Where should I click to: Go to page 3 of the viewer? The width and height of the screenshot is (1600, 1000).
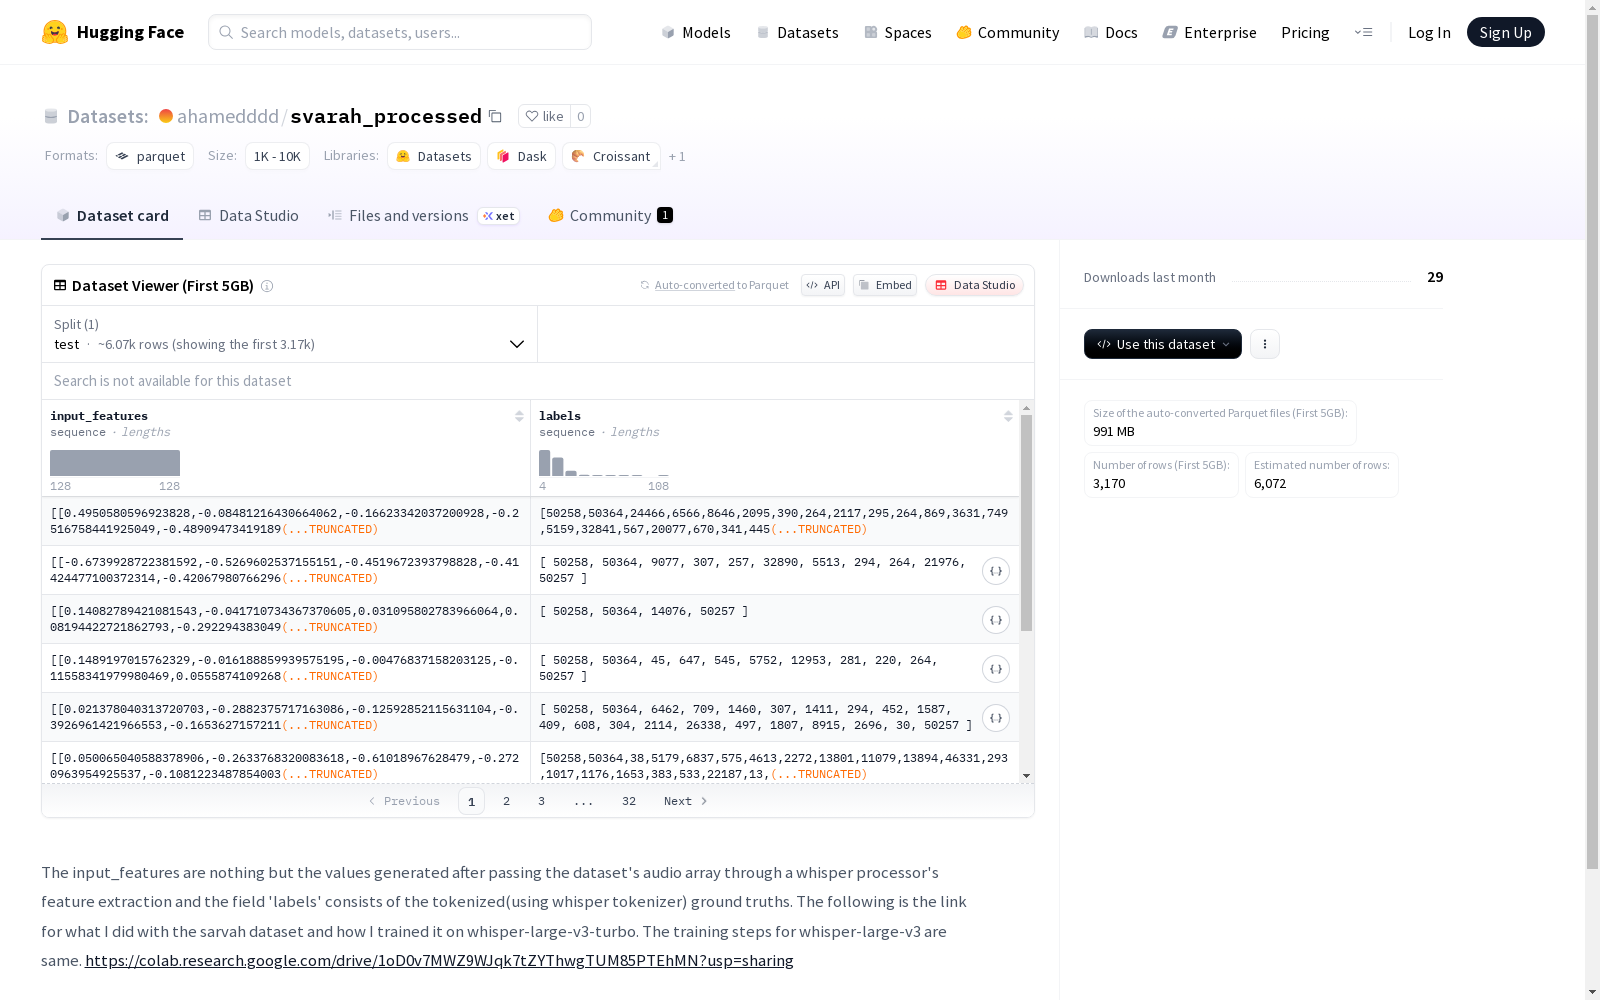[x=542, y=801]
